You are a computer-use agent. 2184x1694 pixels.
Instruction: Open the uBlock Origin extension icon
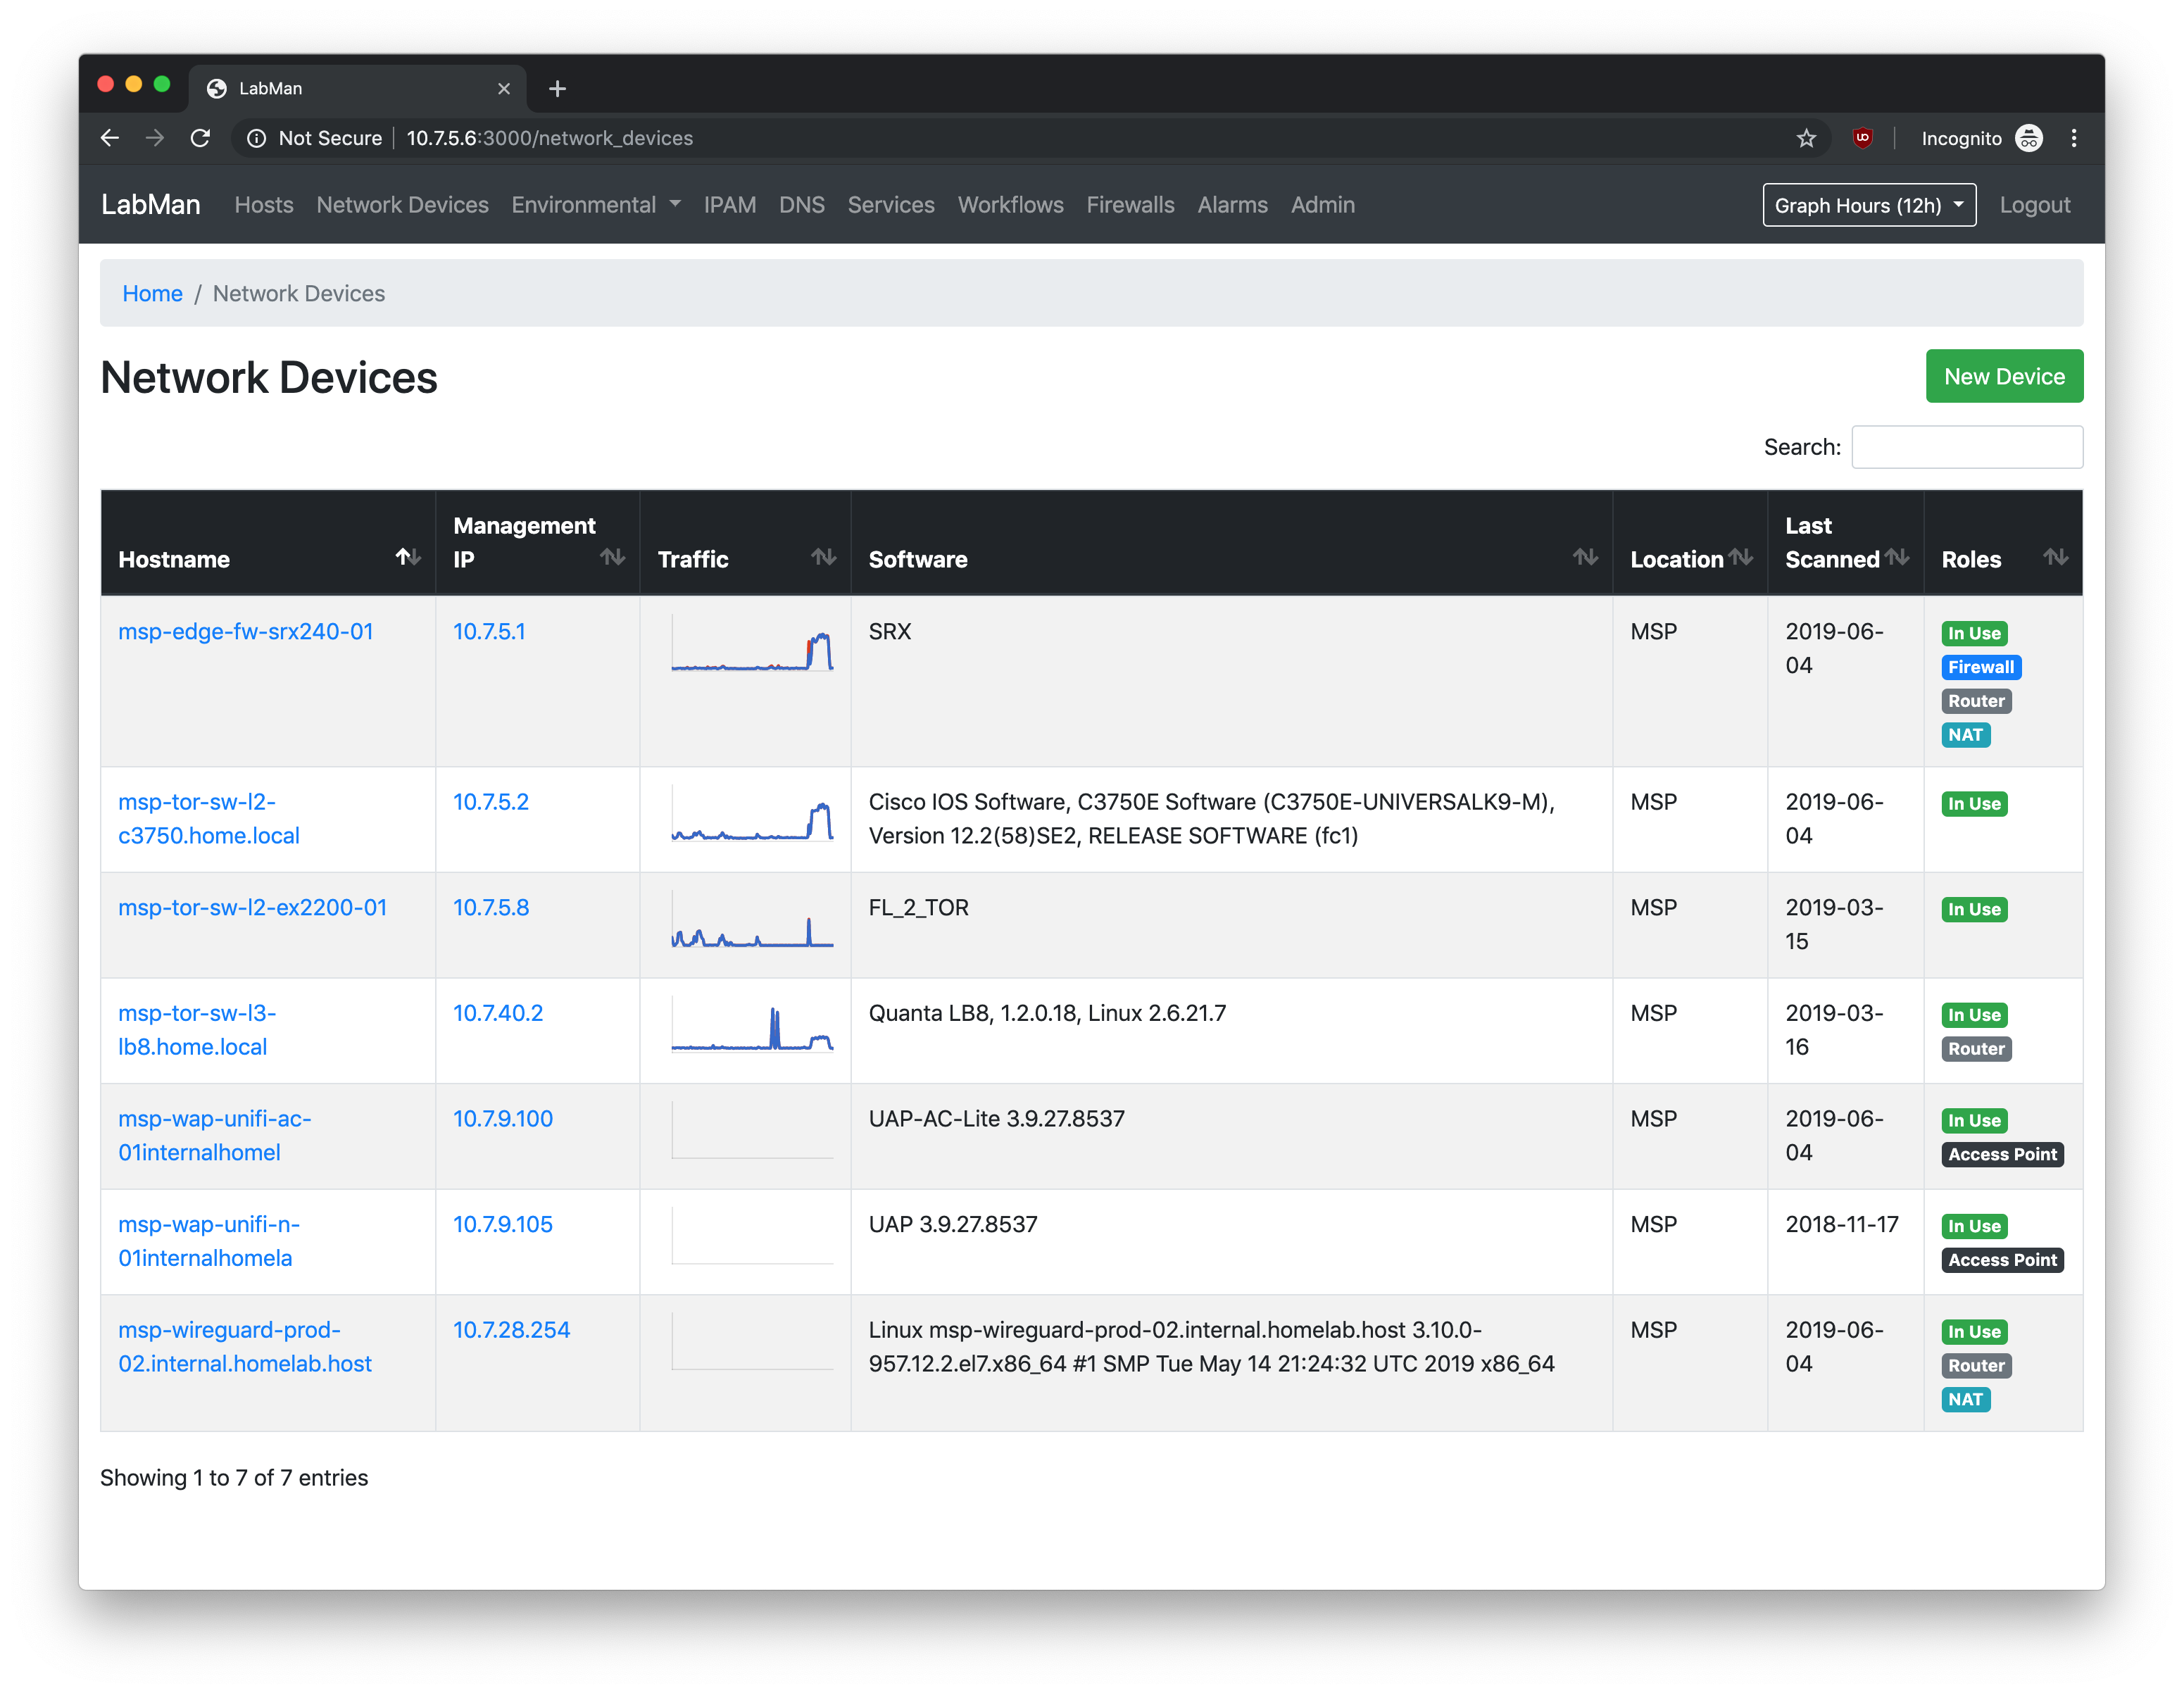[1862, 138]
